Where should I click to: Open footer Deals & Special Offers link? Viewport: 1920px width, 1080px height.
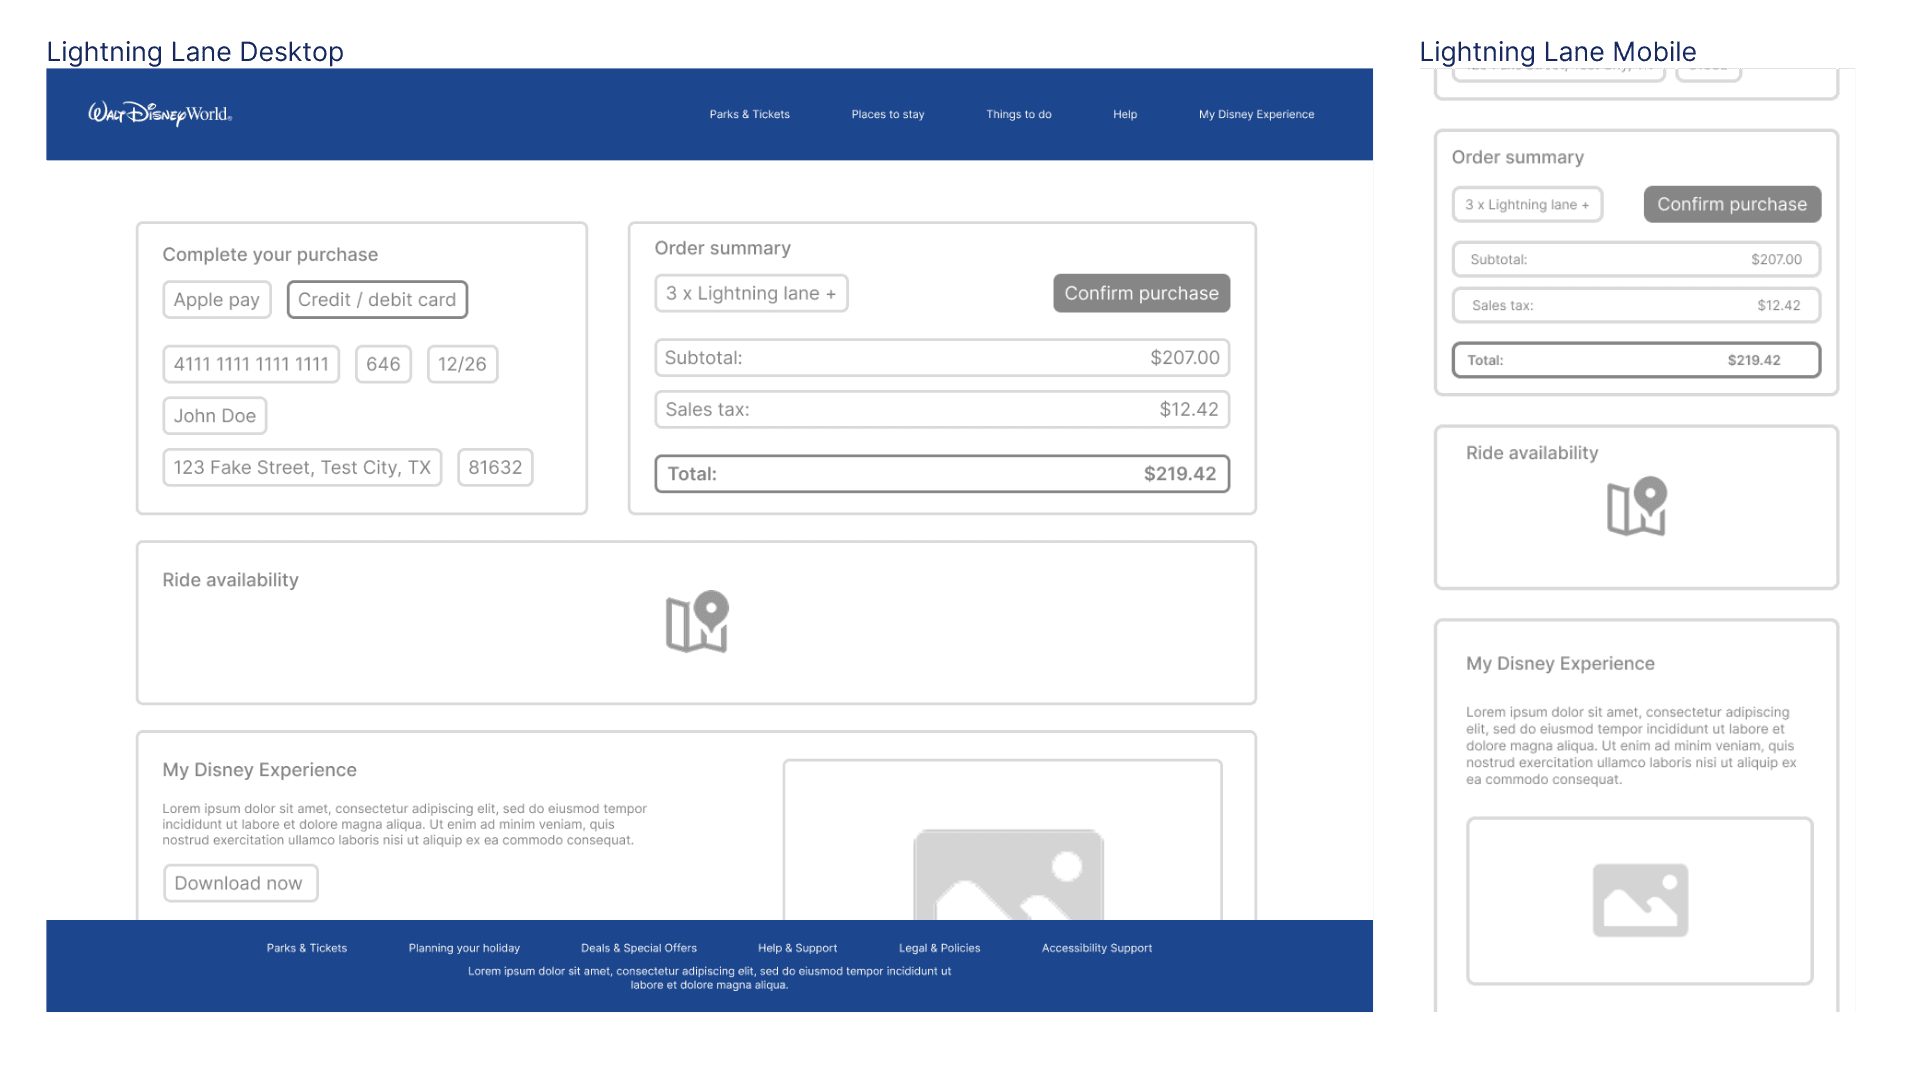coord(639,948)
